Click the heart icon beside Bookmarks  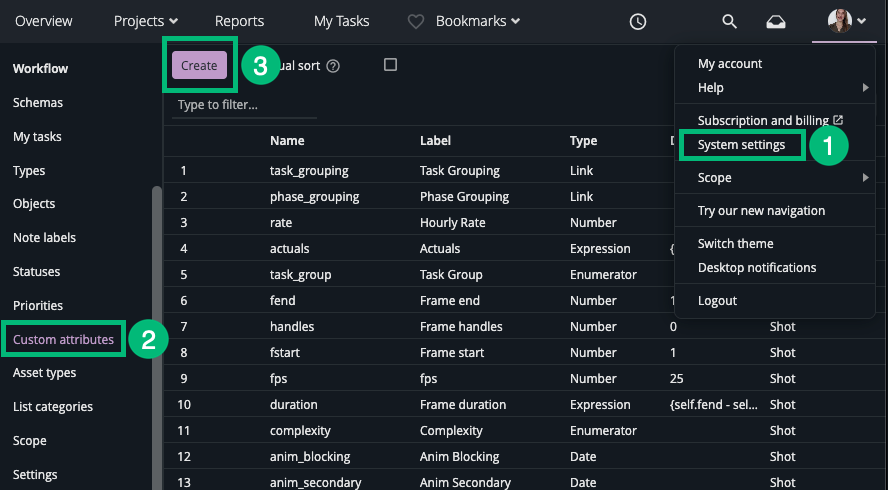click(x=417, y=21)
